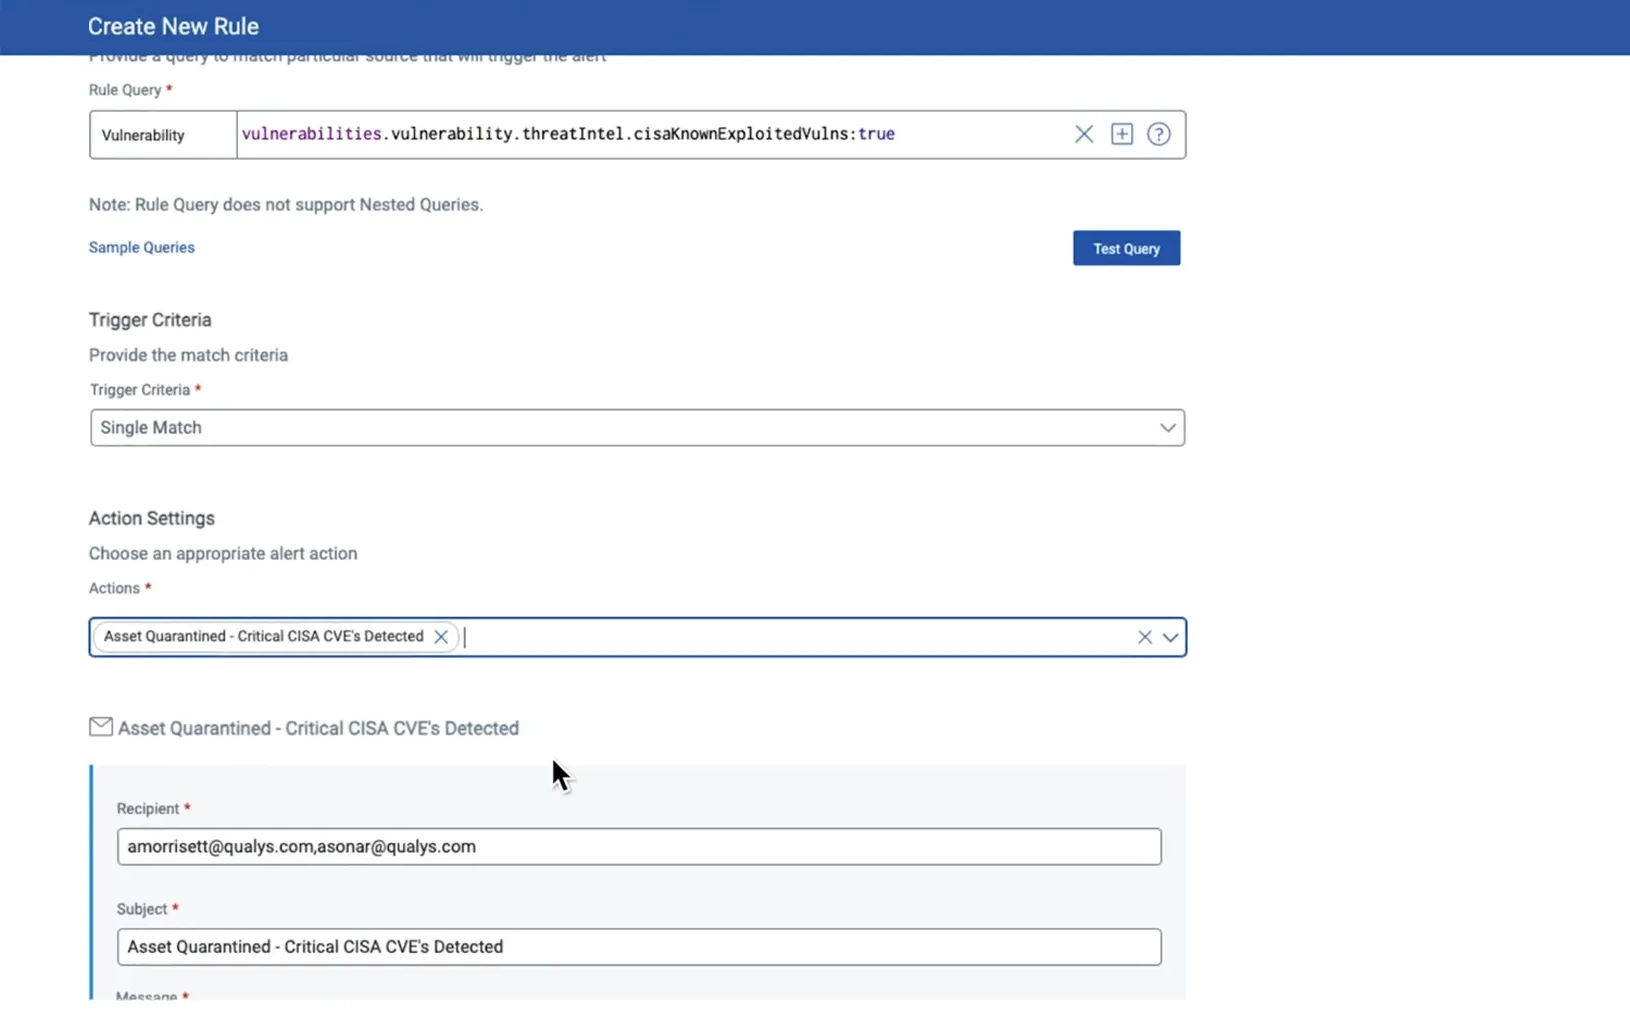Click the Asset Quarantined chip label in Actions

click(263, 637)
